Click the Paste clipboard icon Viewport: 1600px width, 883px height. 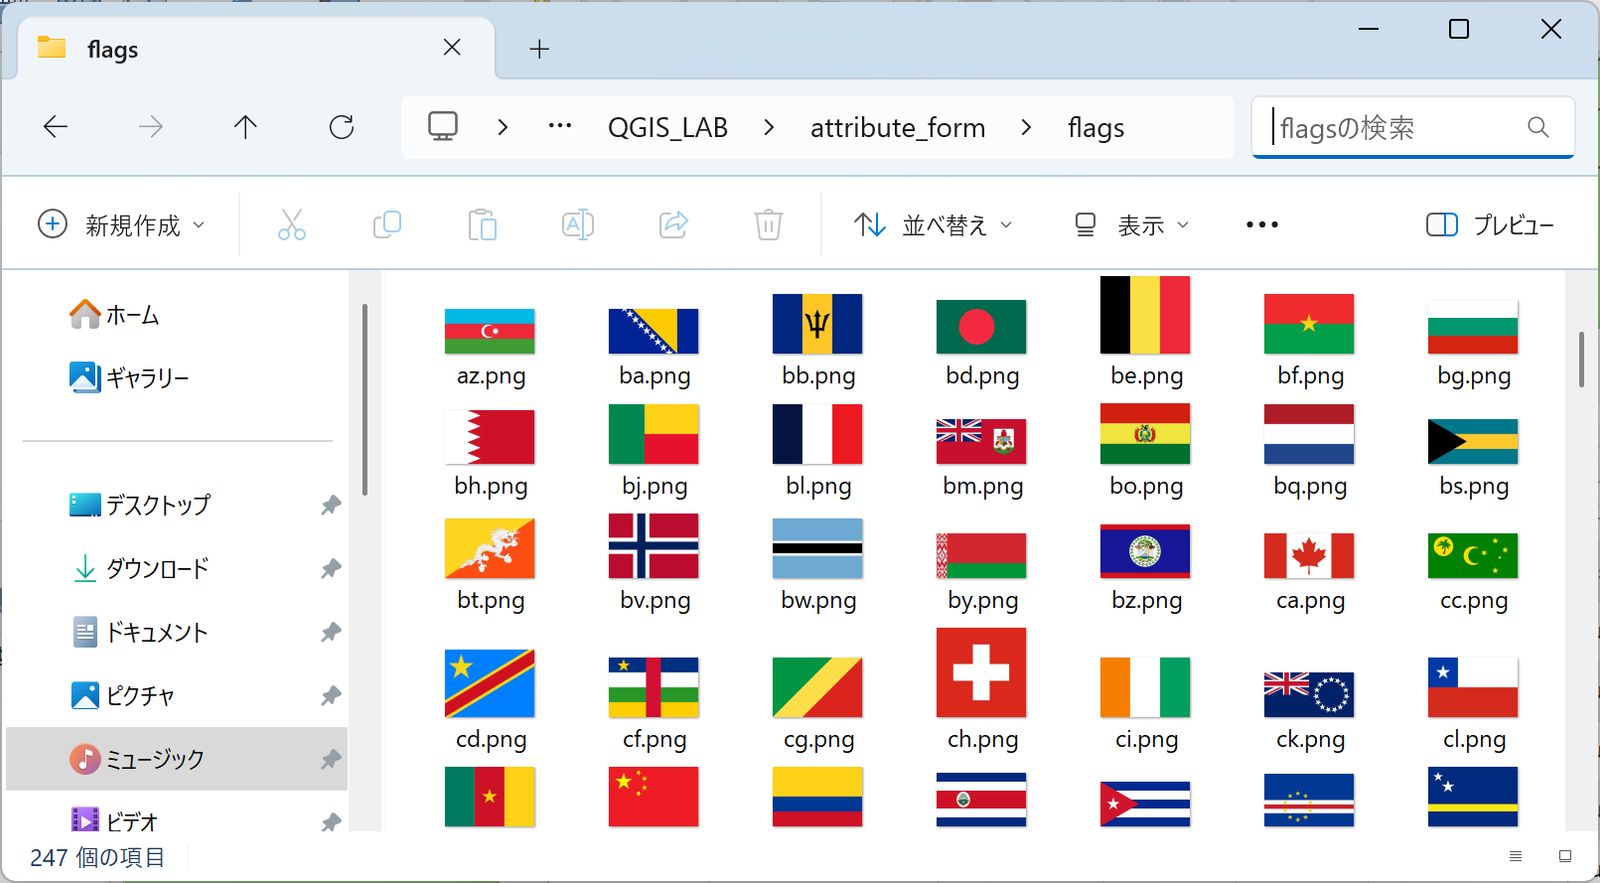click(482, 225)
